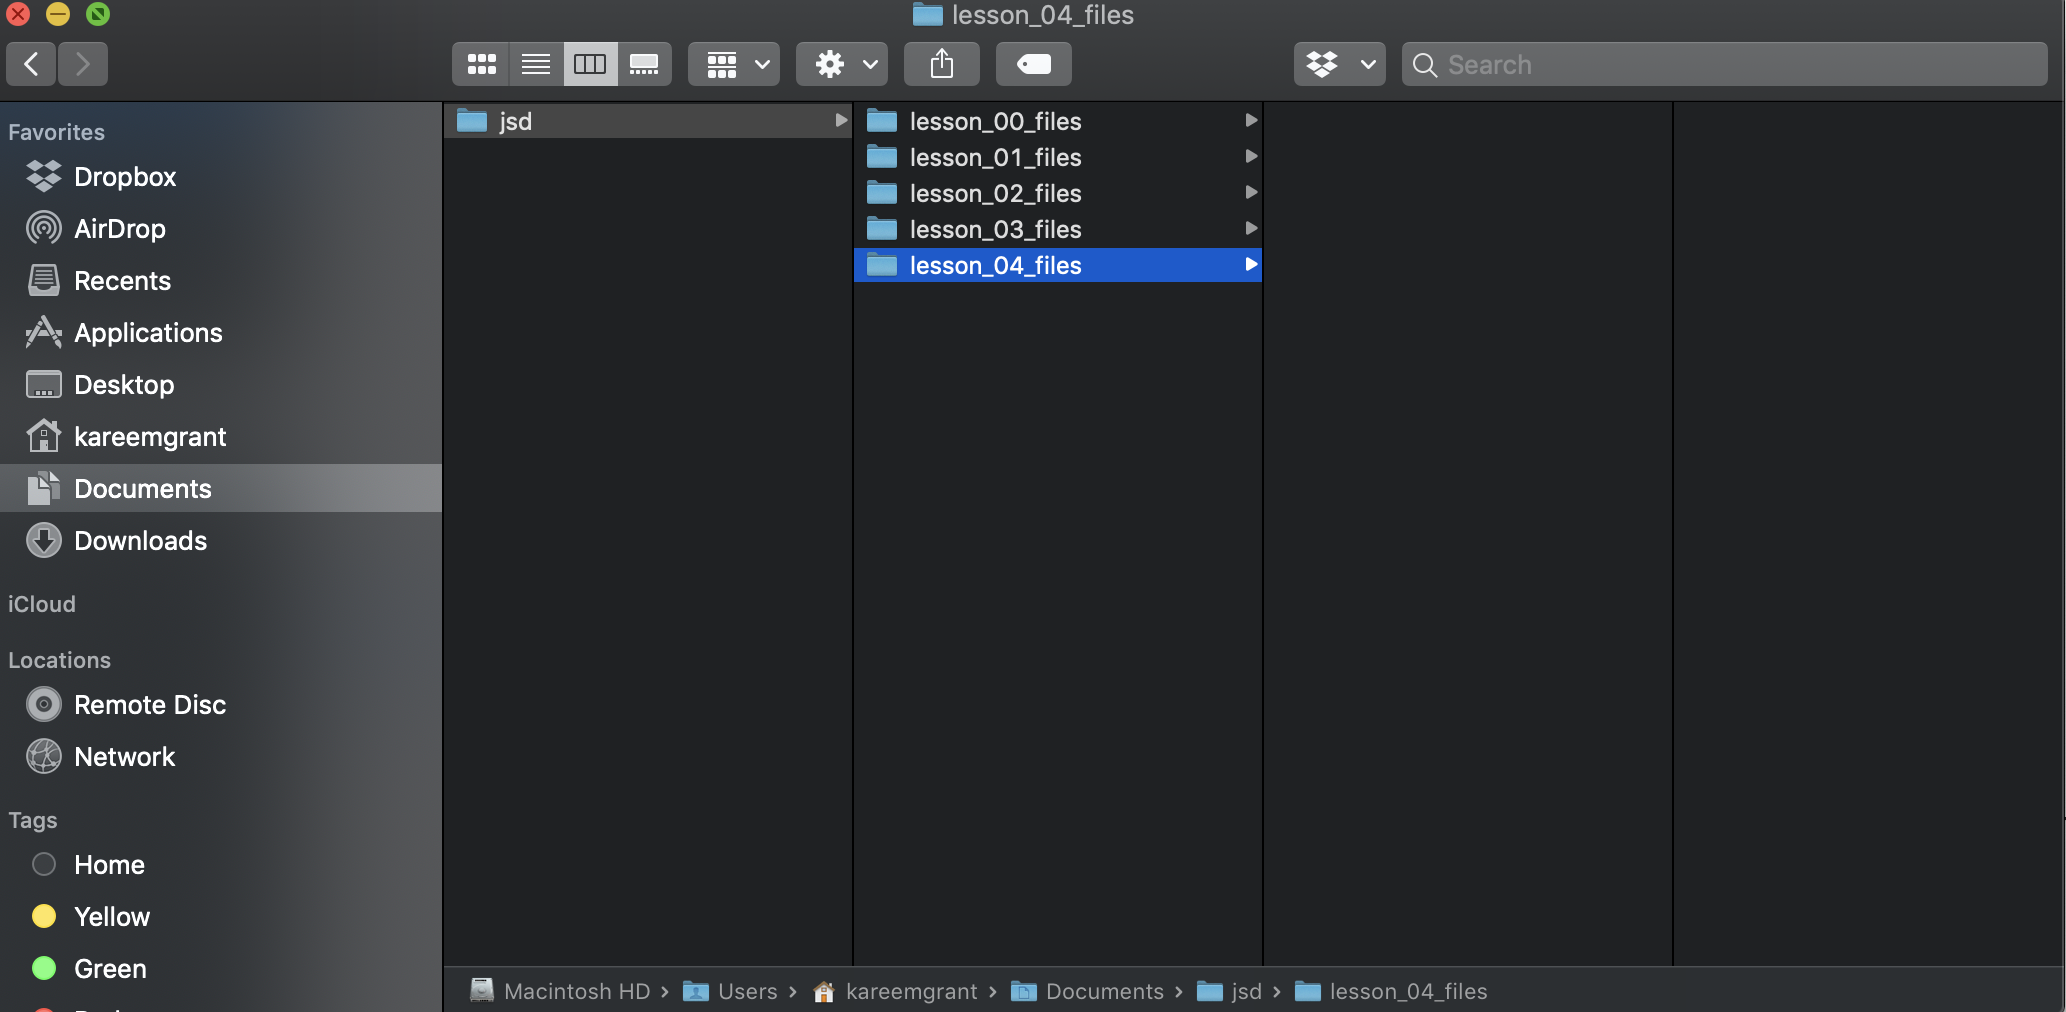Click the Edit Tags button
Screen dimensions: 2066x1012
click(1033, 65)
